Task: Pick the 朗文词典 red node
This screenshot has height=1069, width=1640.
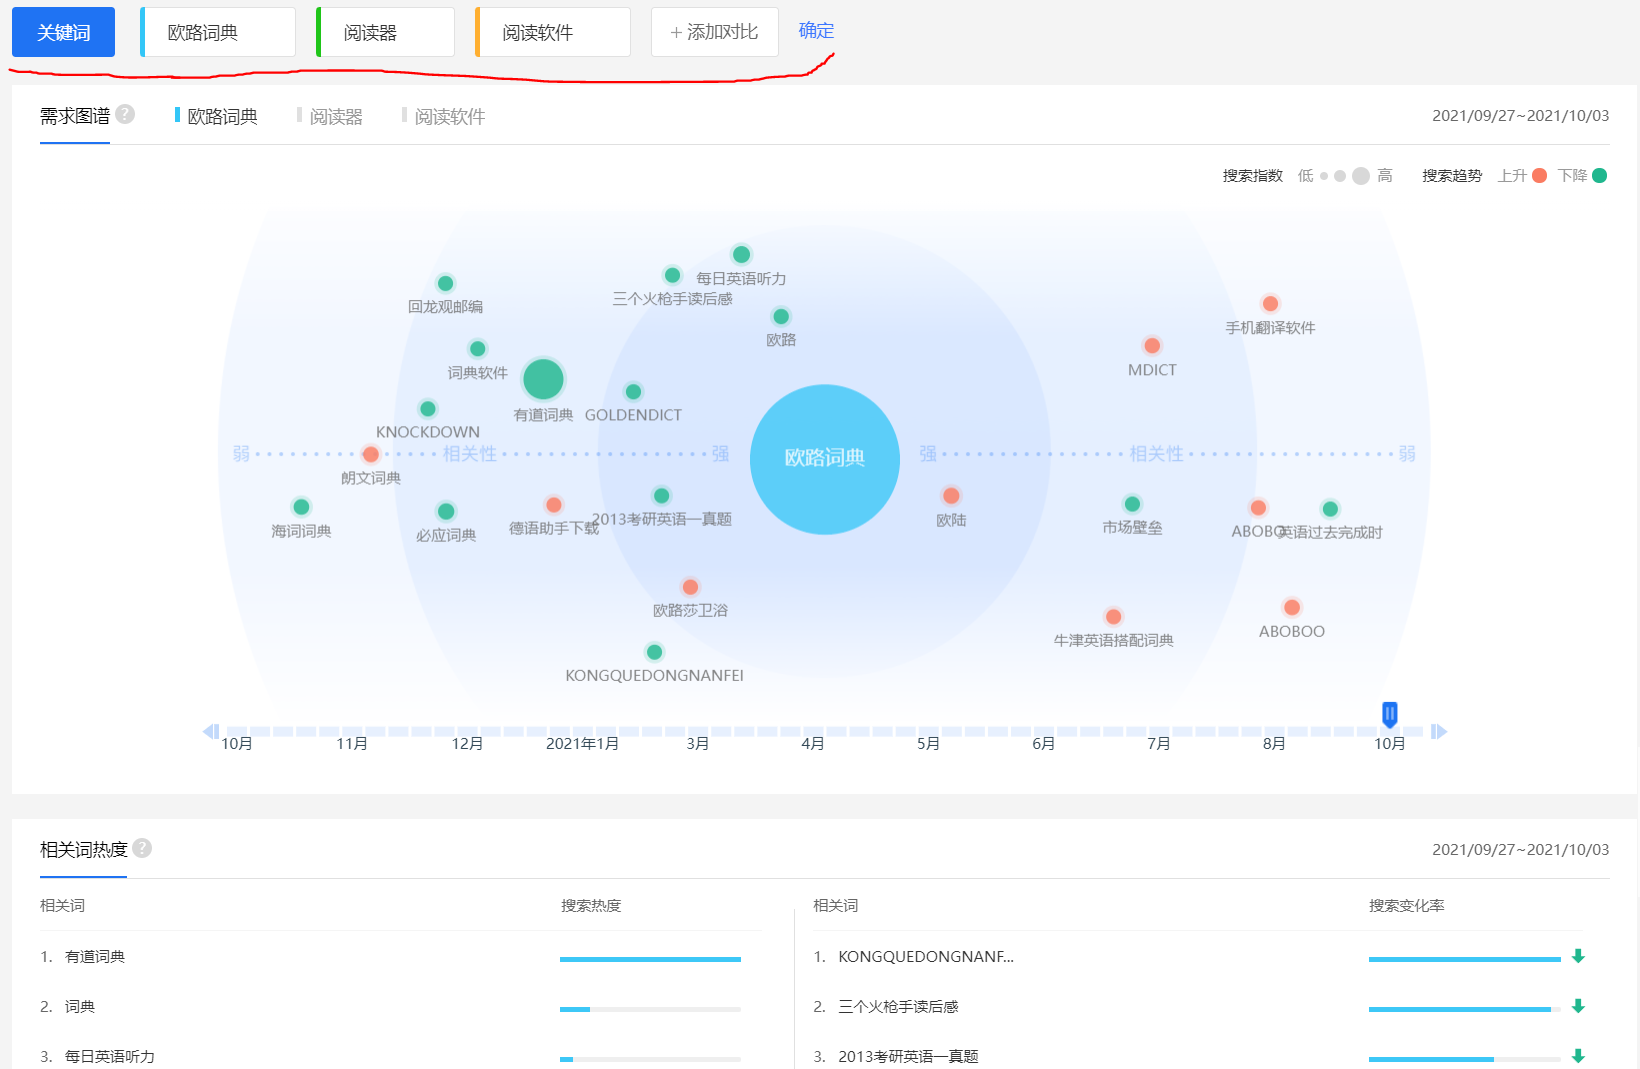Action: [371, 454]
